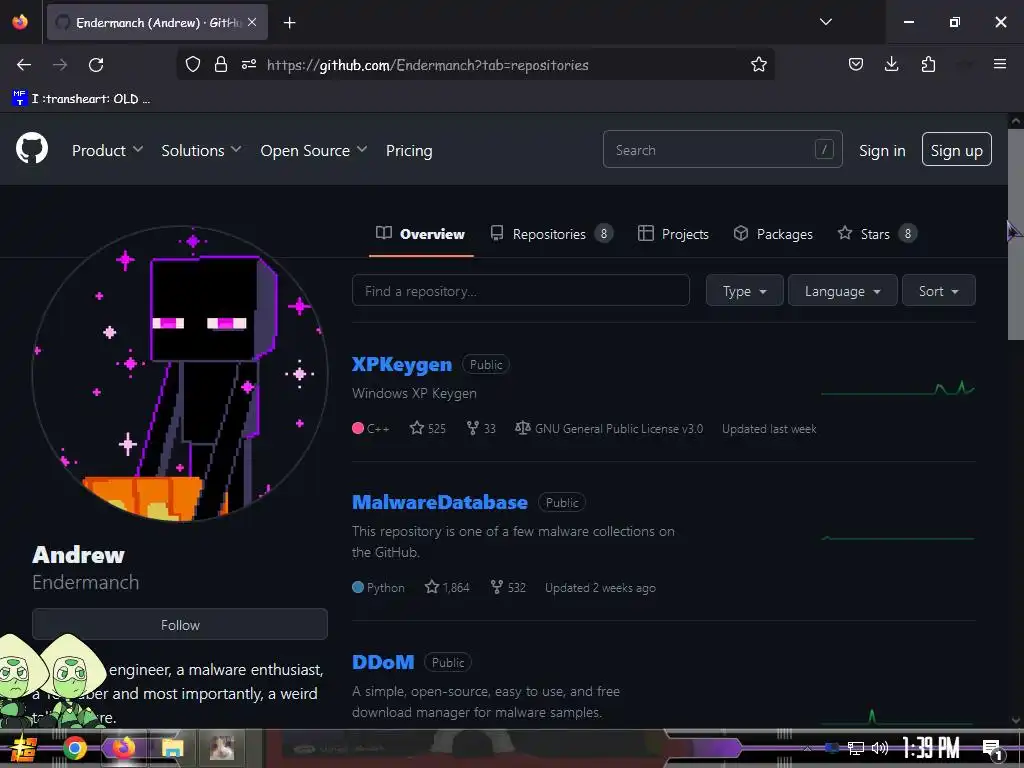
Task: Click the Sign in link
Action: [882, 151]
